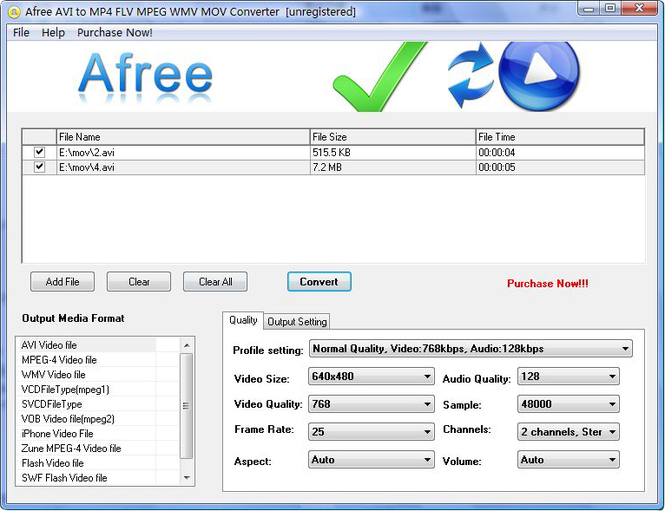Open the File menu
Image resolution: width=665 pixels, height=511 pixels.
tap(21, 33)
